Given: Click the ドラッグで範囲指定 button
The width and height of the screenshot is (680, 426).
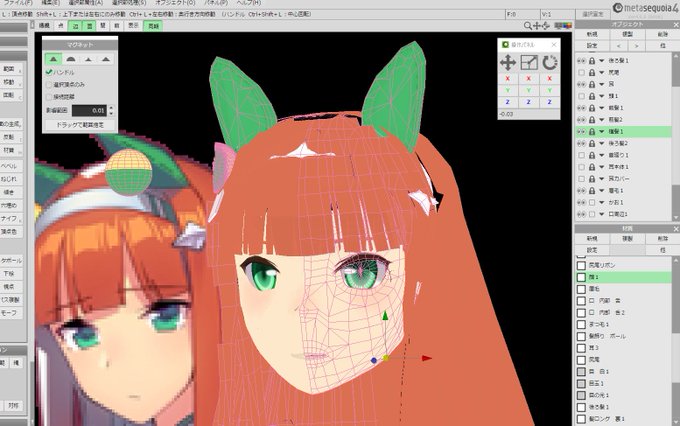Looking at the screenshot, I should (80, 125).
